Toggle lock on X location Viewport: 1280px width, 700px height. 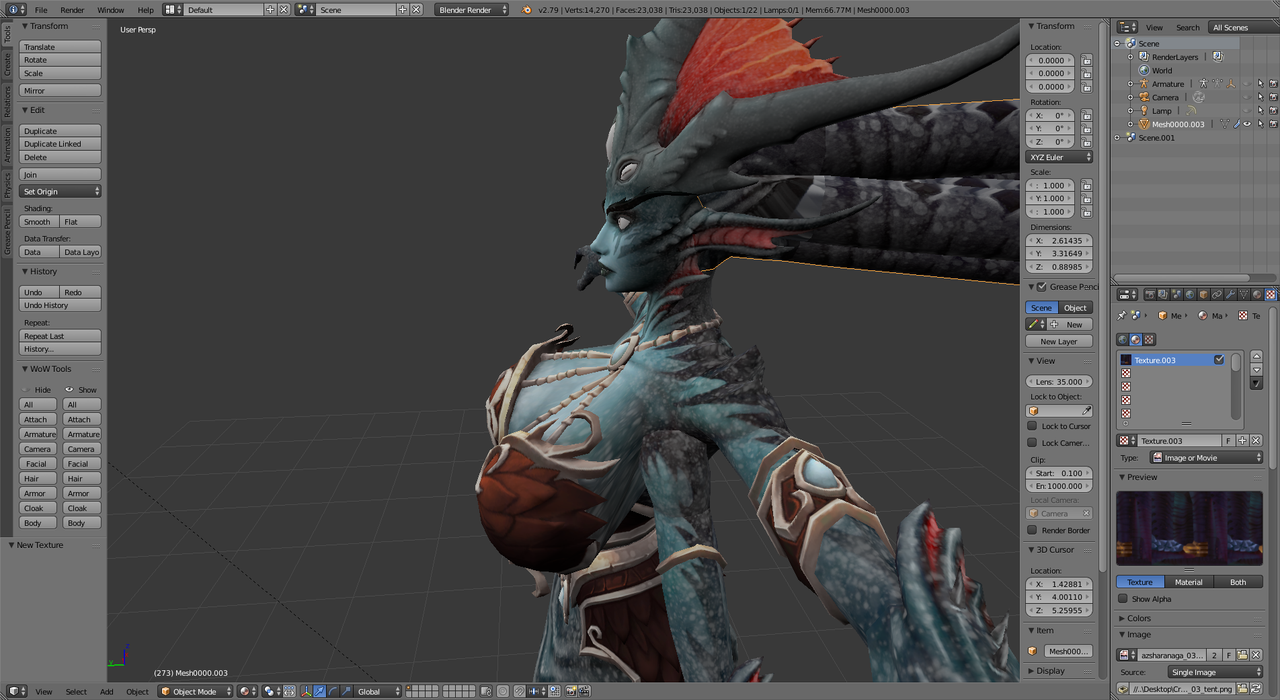click(x=1087, y=60)
